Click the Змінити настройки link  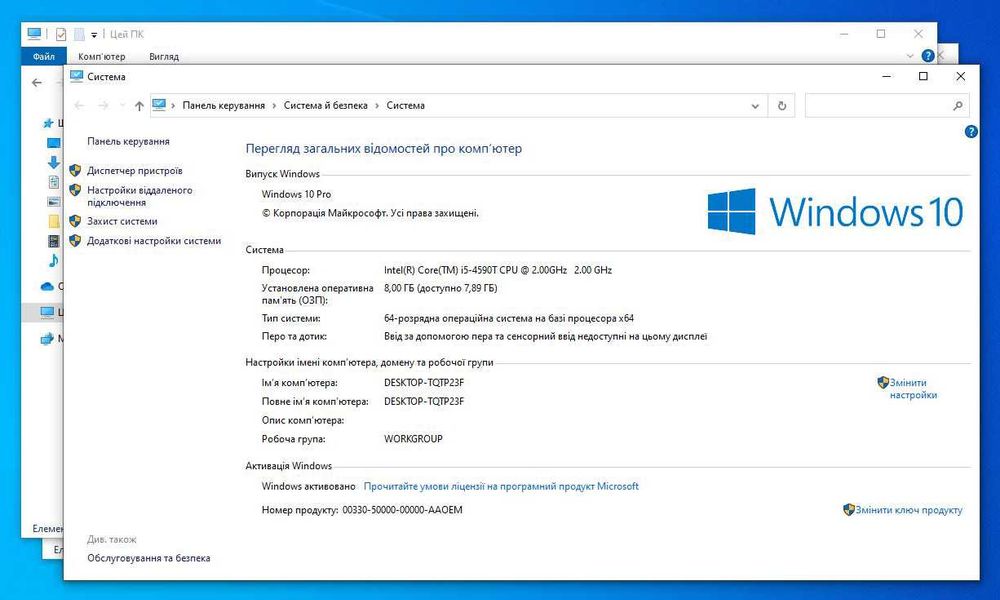click(x=913, y=388)
